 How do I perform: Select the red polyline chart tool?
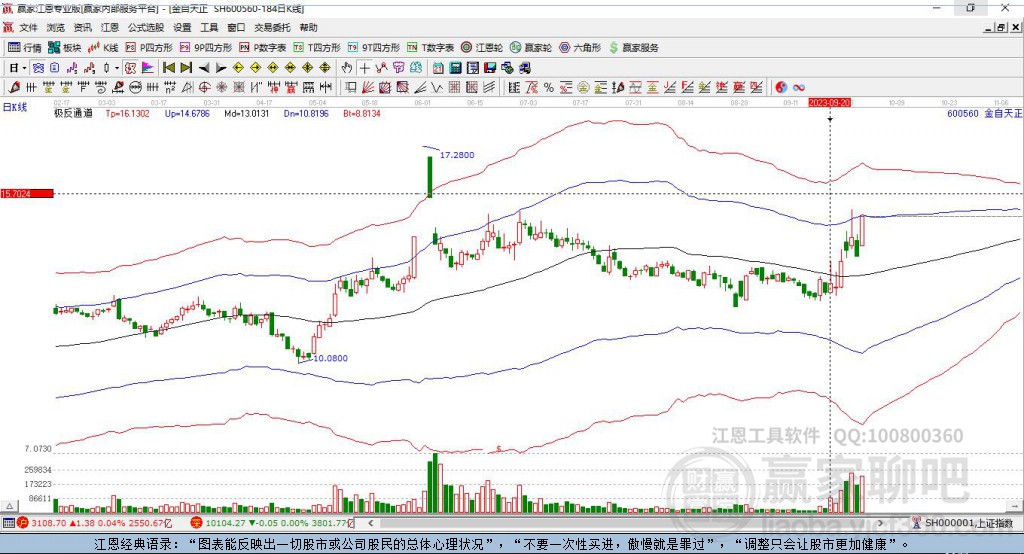coord(381,68)
